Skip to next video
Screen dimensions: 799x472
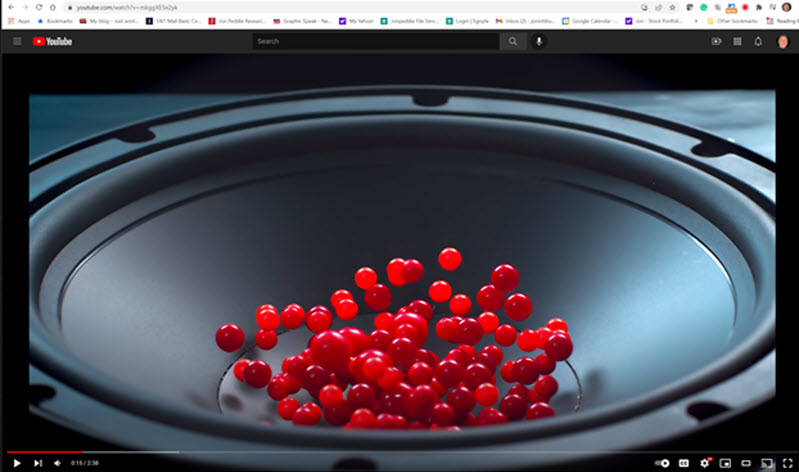[38, 463]
